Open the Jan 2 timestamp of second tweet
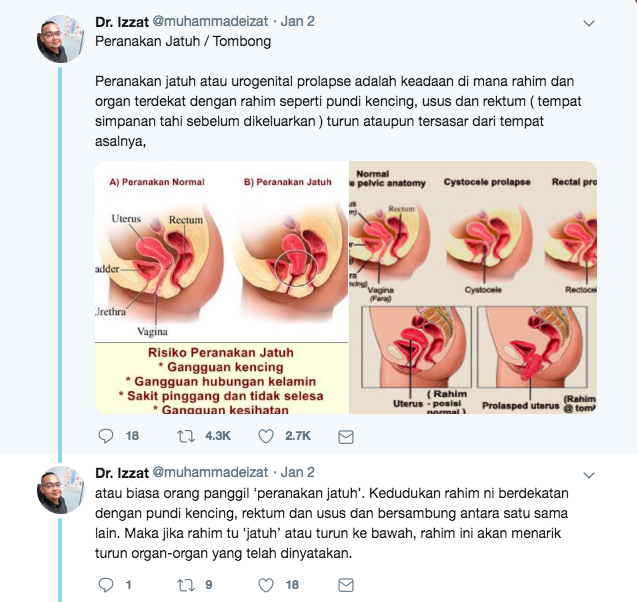637x602 pixels. (297, 472)
